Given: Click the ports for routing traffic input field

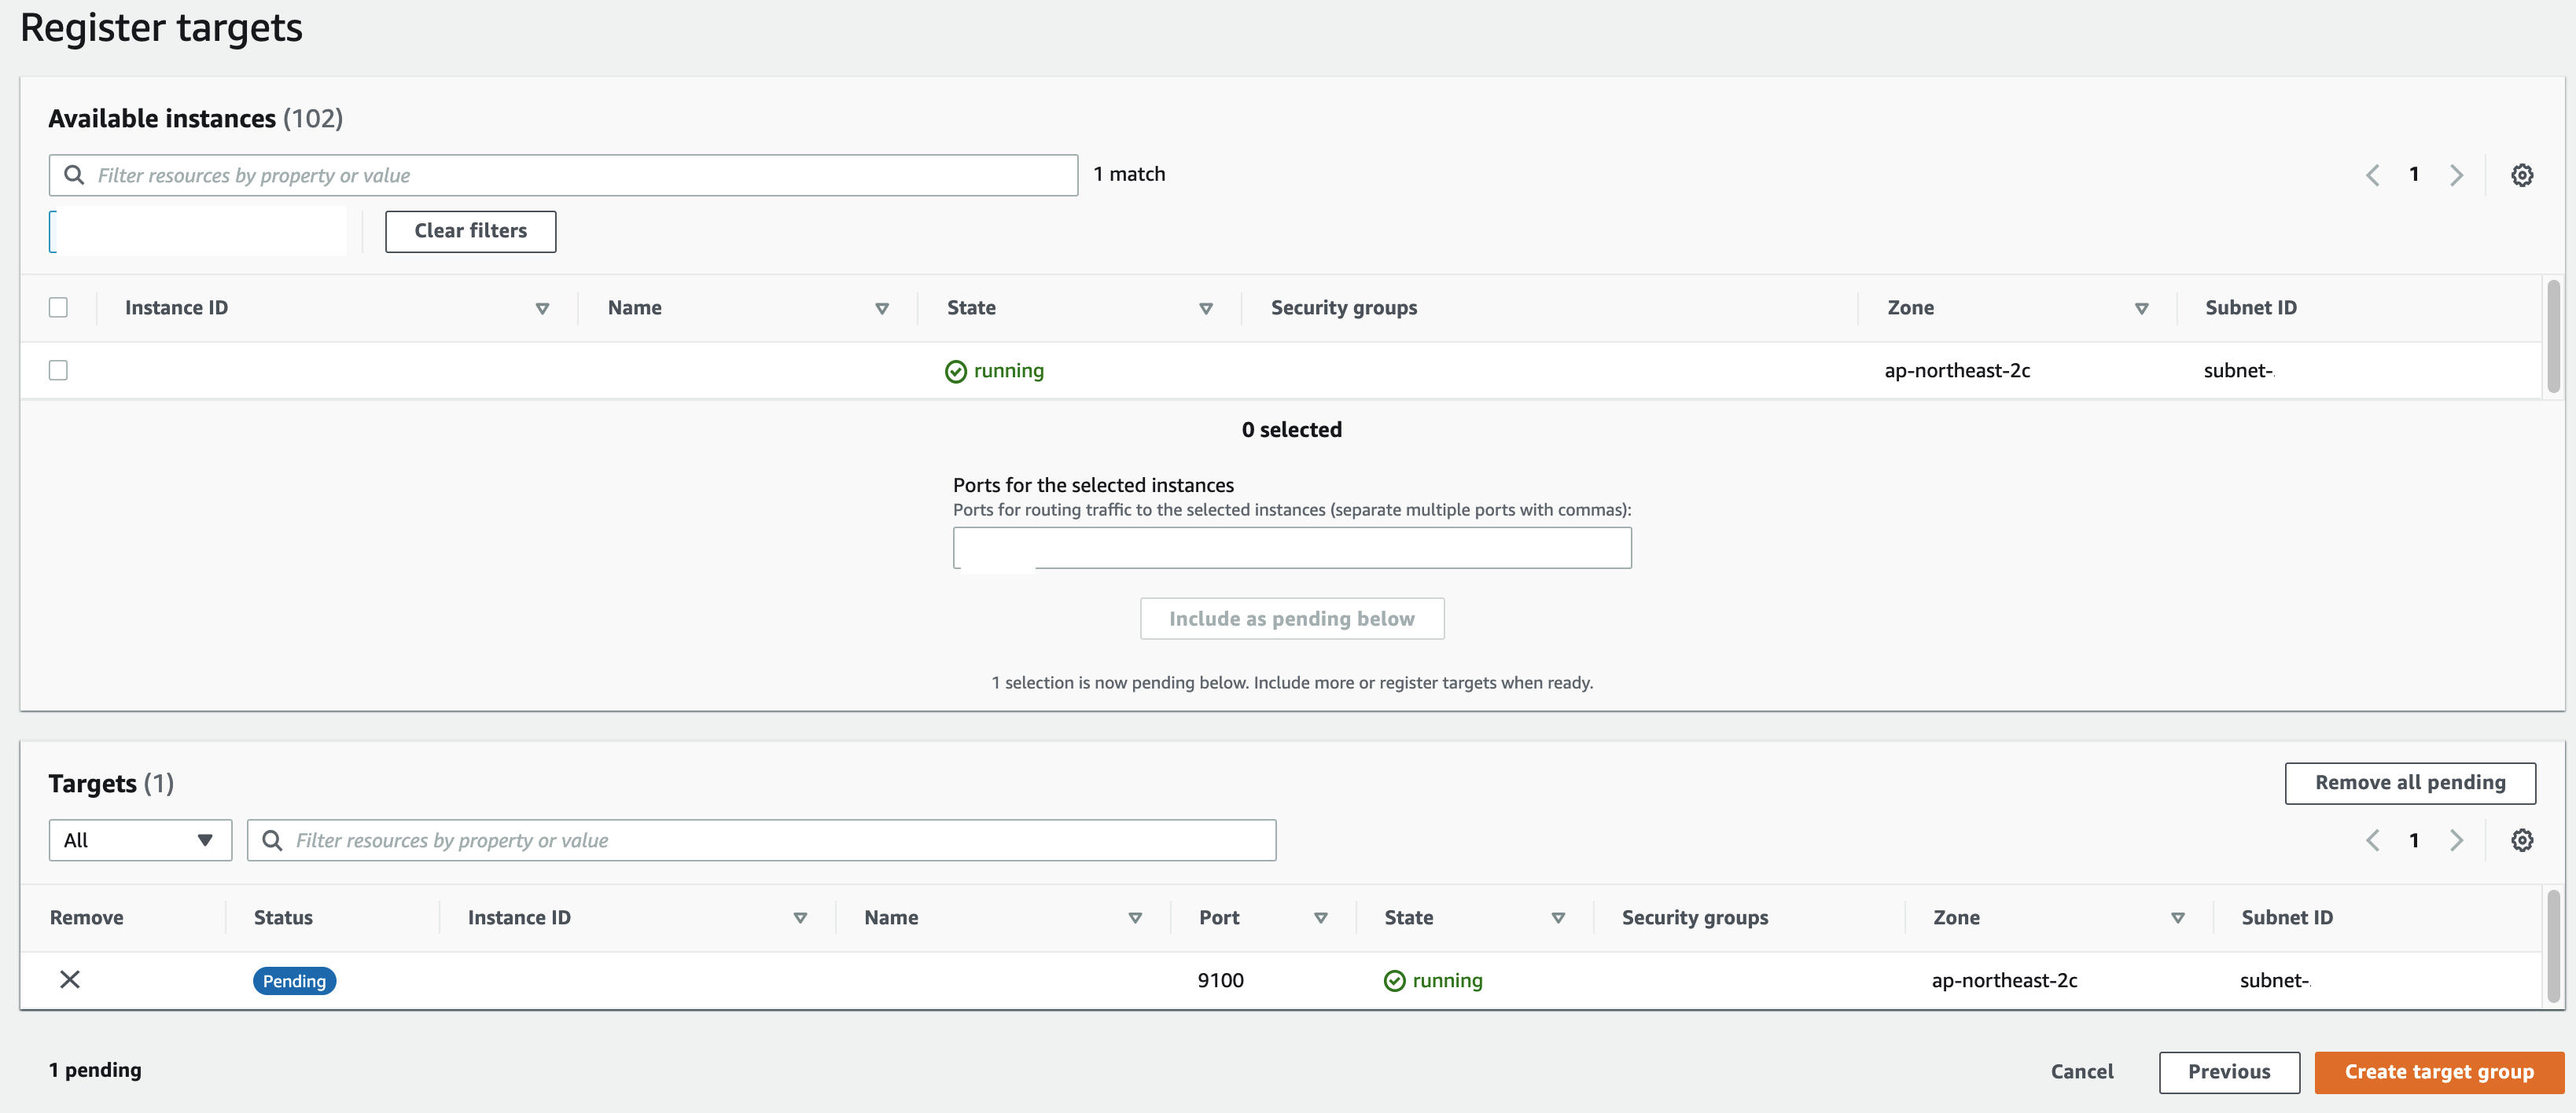Looking at the screenshot, I should click(x=1292, y=548).
